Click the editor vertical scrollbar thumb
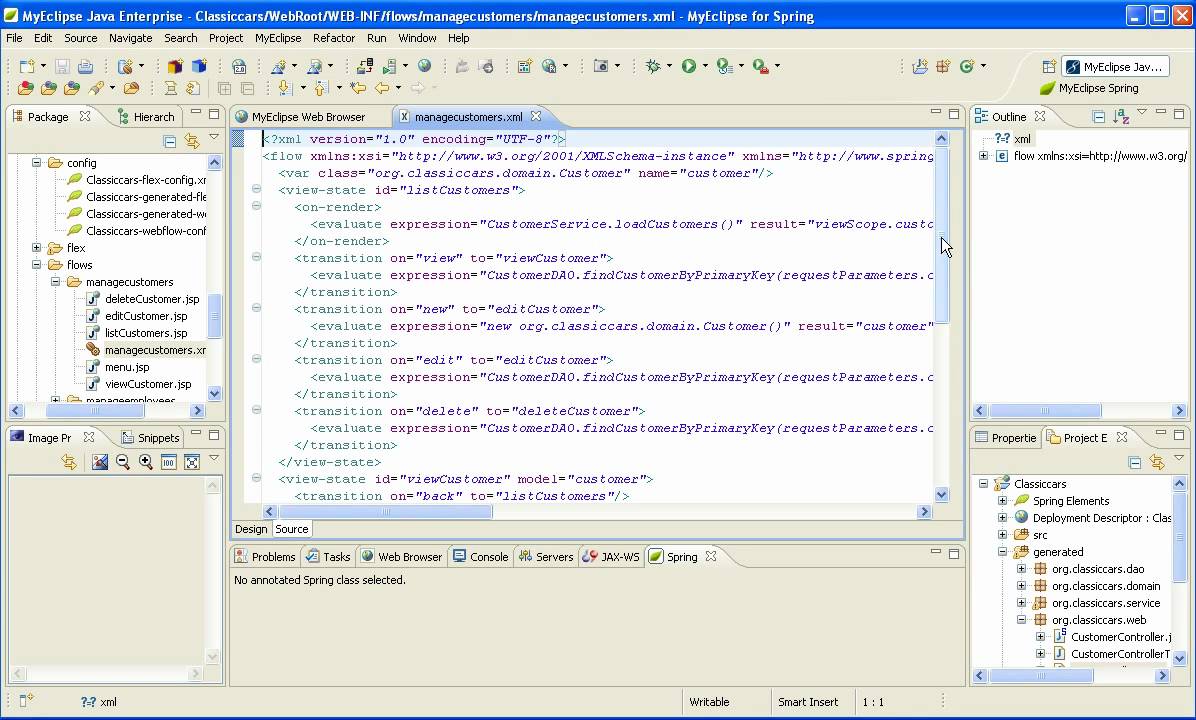This screenshot has width=1196, height=720. (x=942, y=233)
